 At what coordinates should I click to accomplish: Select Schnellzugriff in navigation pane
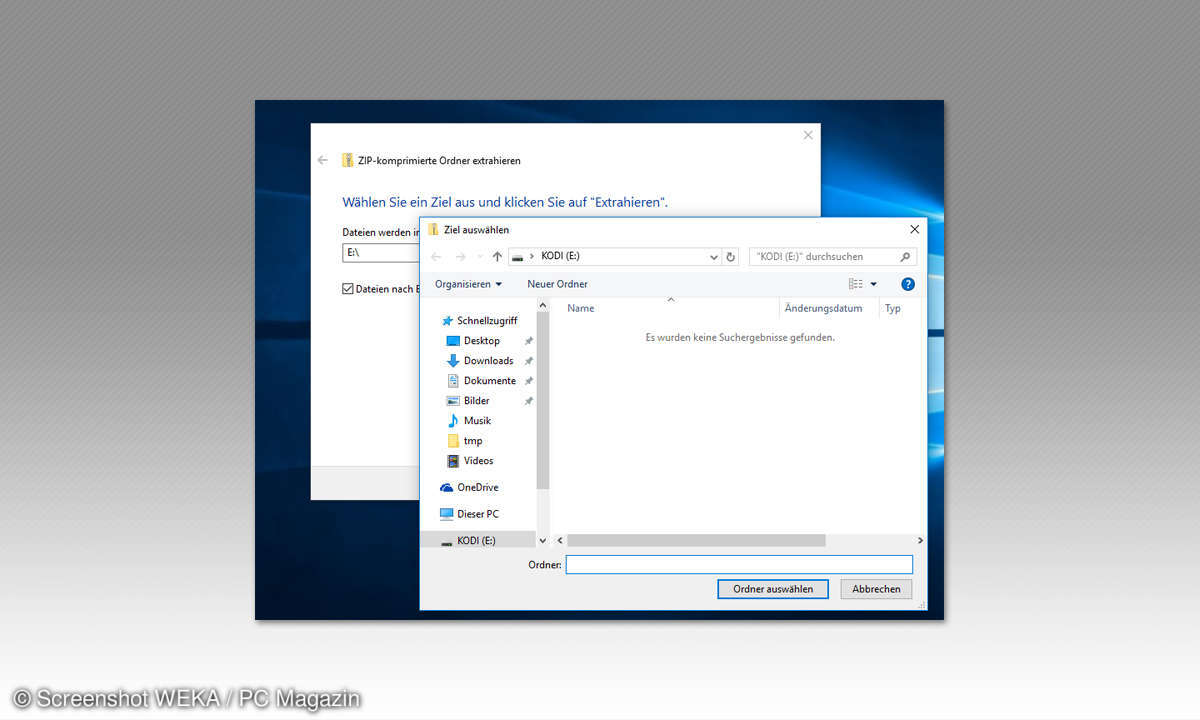(479, 321)
